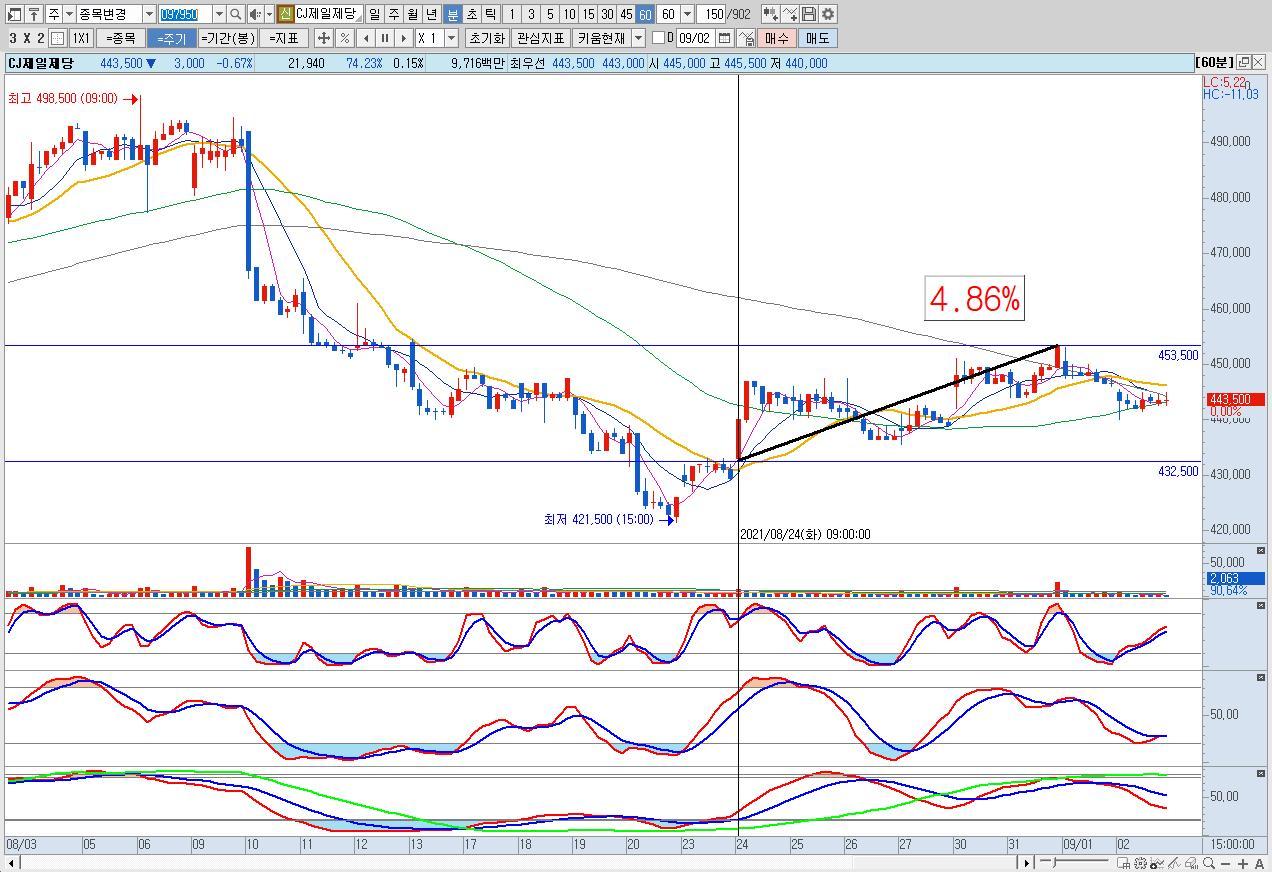Open the calendar date picker icon
This screenshot has height=872, width=1272.
[x=726, y=38]
